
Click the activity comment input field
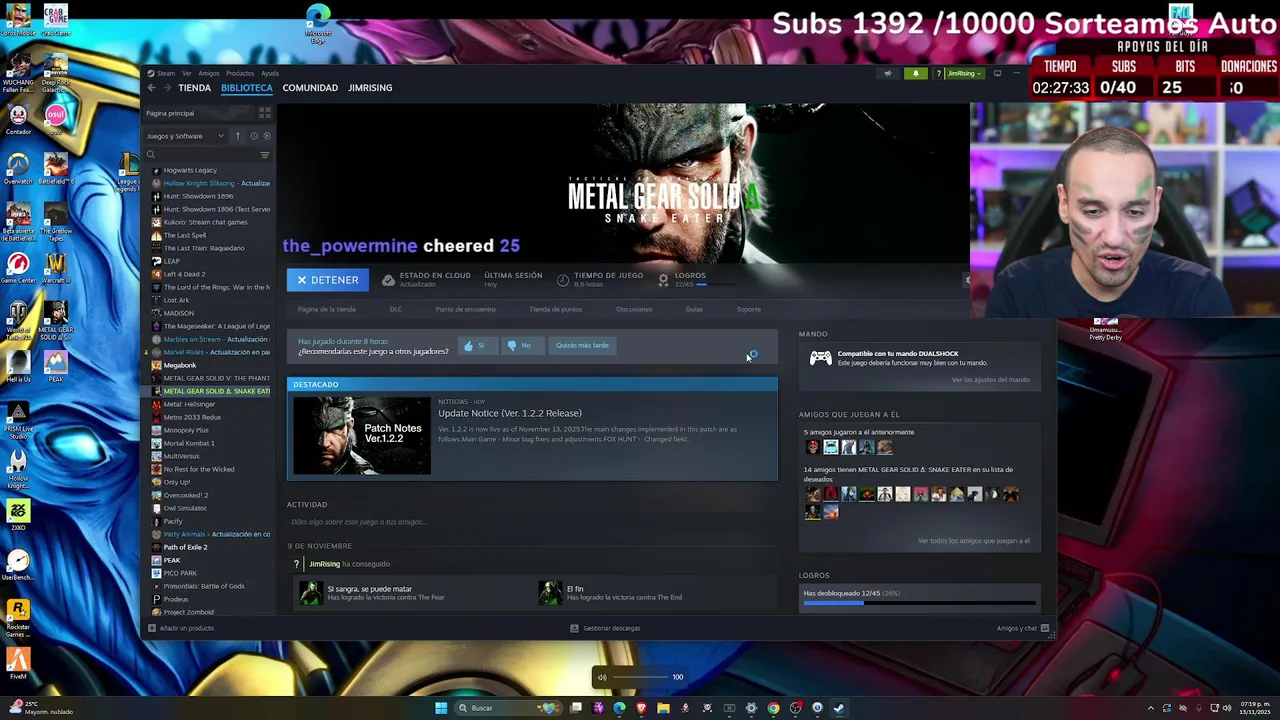531,522
